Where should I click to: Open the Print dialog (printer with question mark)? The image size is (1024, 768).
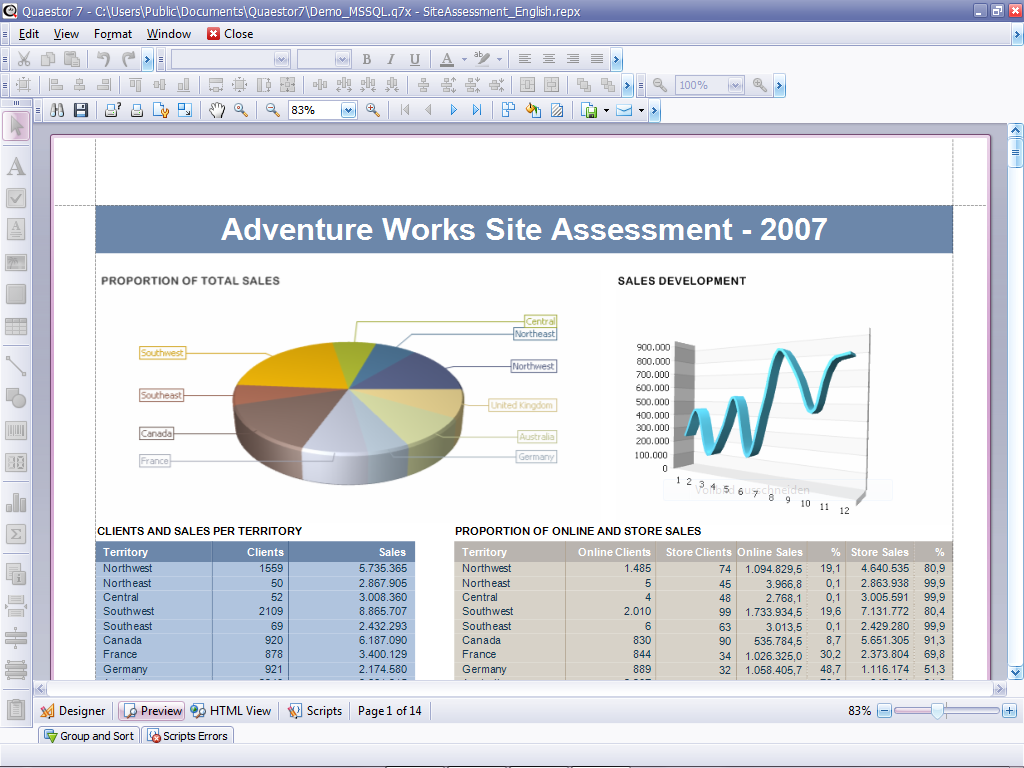113,110
